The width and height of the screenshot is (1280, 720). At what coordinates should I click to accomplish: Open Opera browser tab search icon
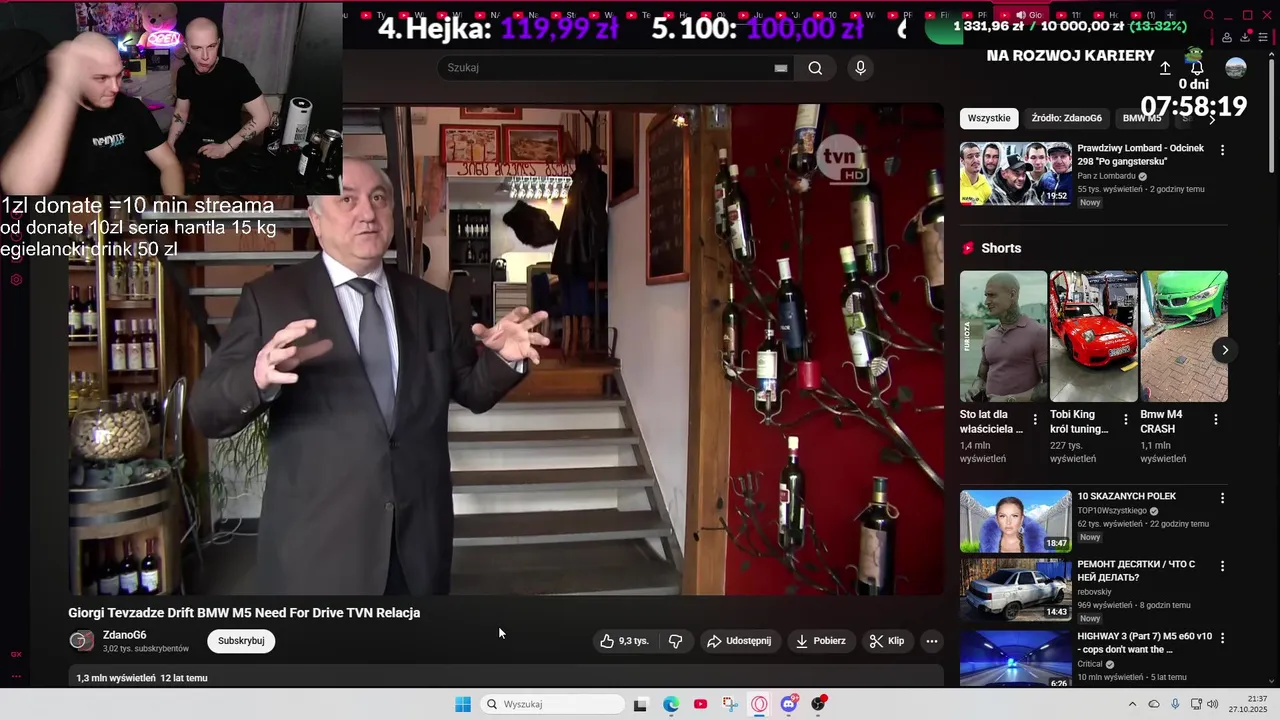pyautogui.click(x=1208, y=15)
